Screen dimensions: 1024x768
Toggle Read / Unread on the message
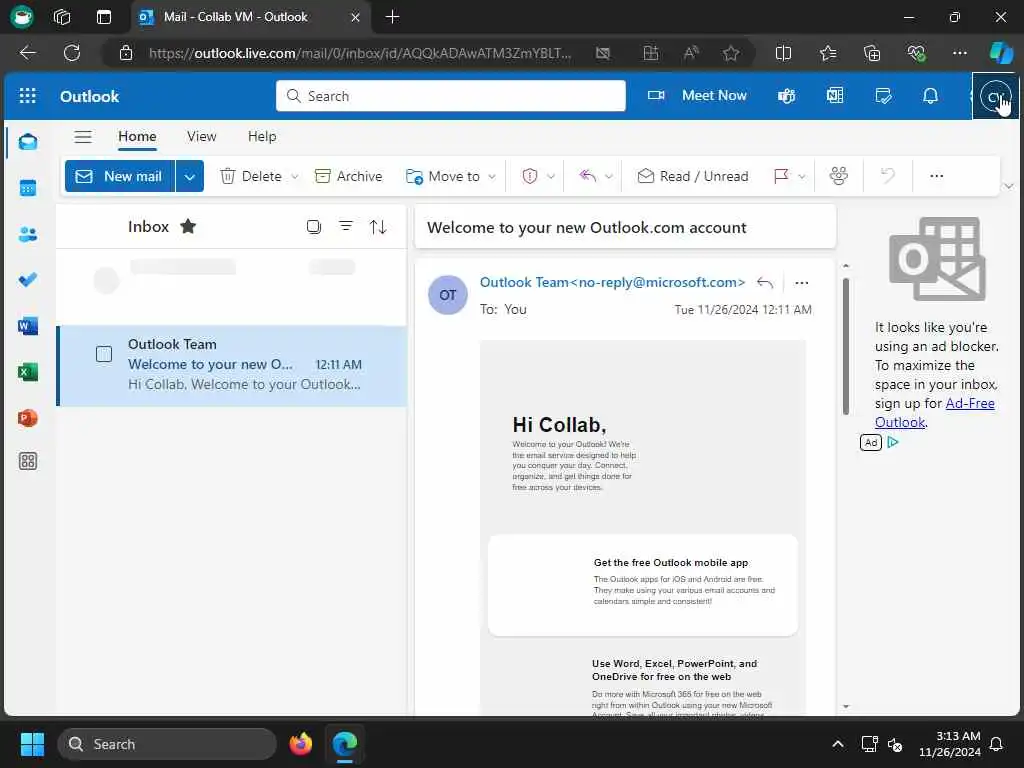tap(693, 176)
